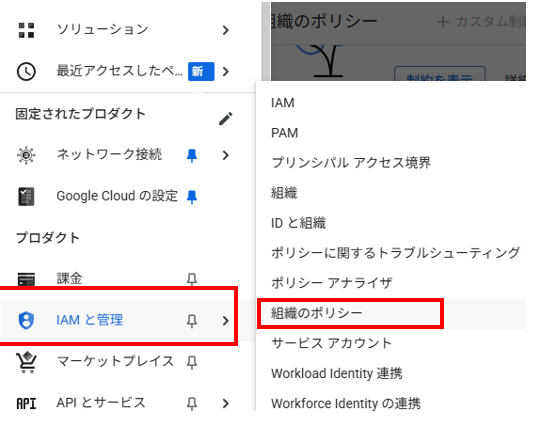
Task: Open Workload Identity 連携
Action: coord(337,373)
